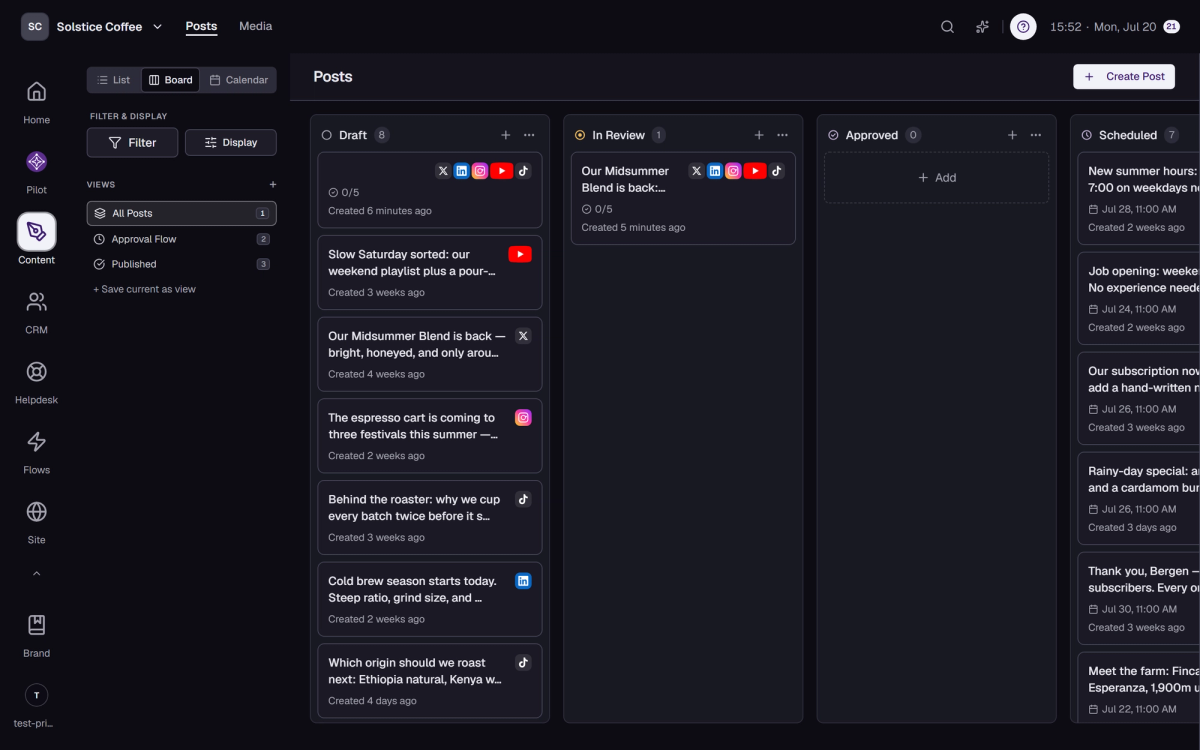
Task: Click LinkedIn icon on Cold brew card
Action: click(523, 581)
